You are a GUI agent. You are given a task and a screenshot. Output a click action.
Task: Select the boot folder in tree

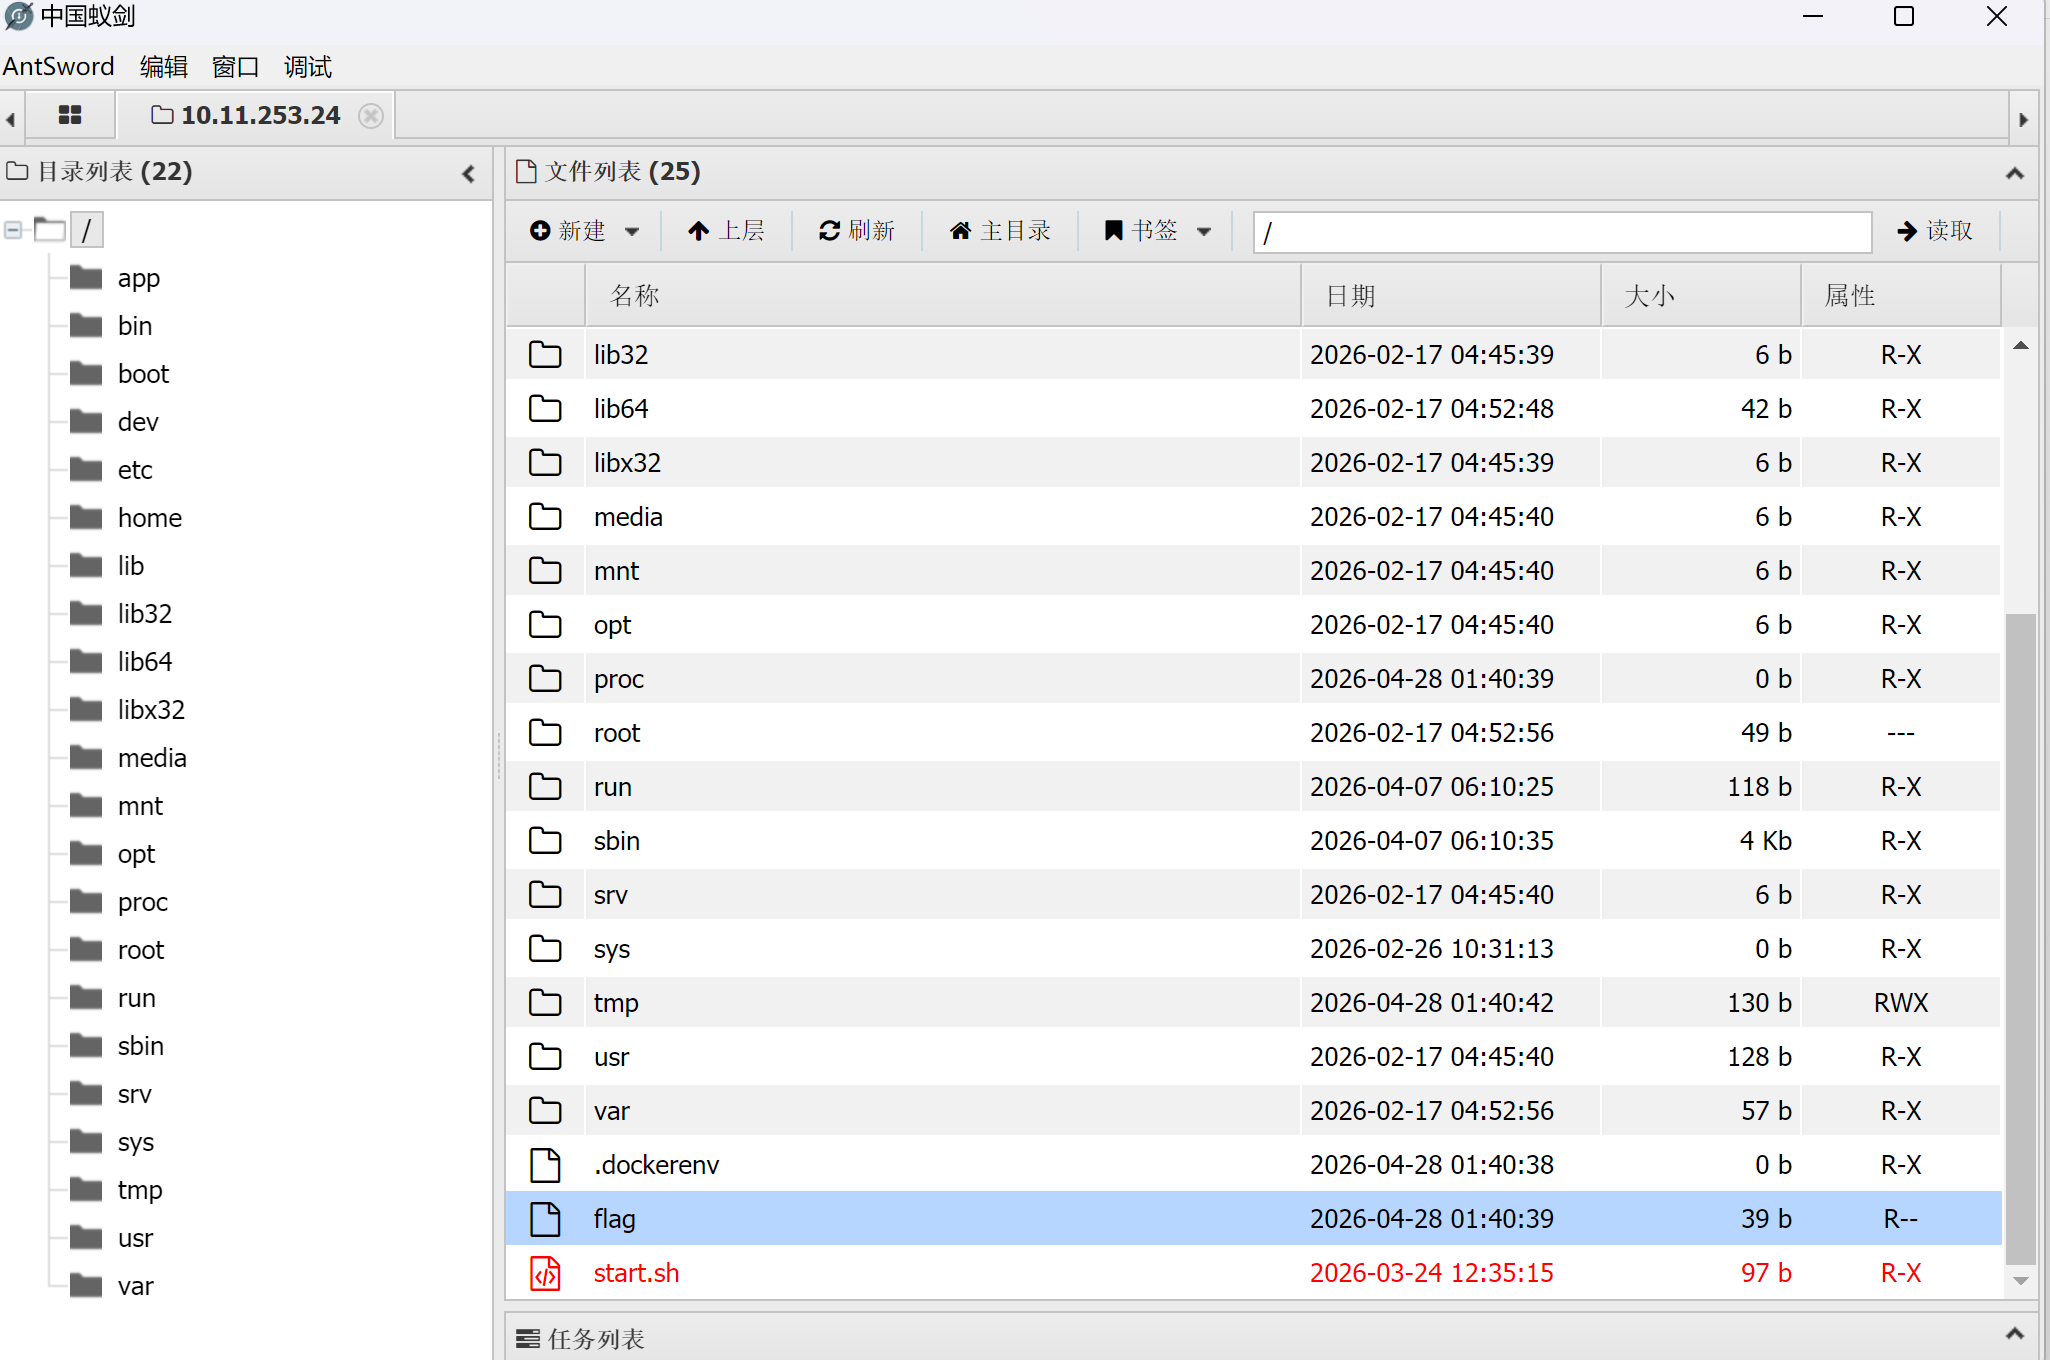point(144,374)
